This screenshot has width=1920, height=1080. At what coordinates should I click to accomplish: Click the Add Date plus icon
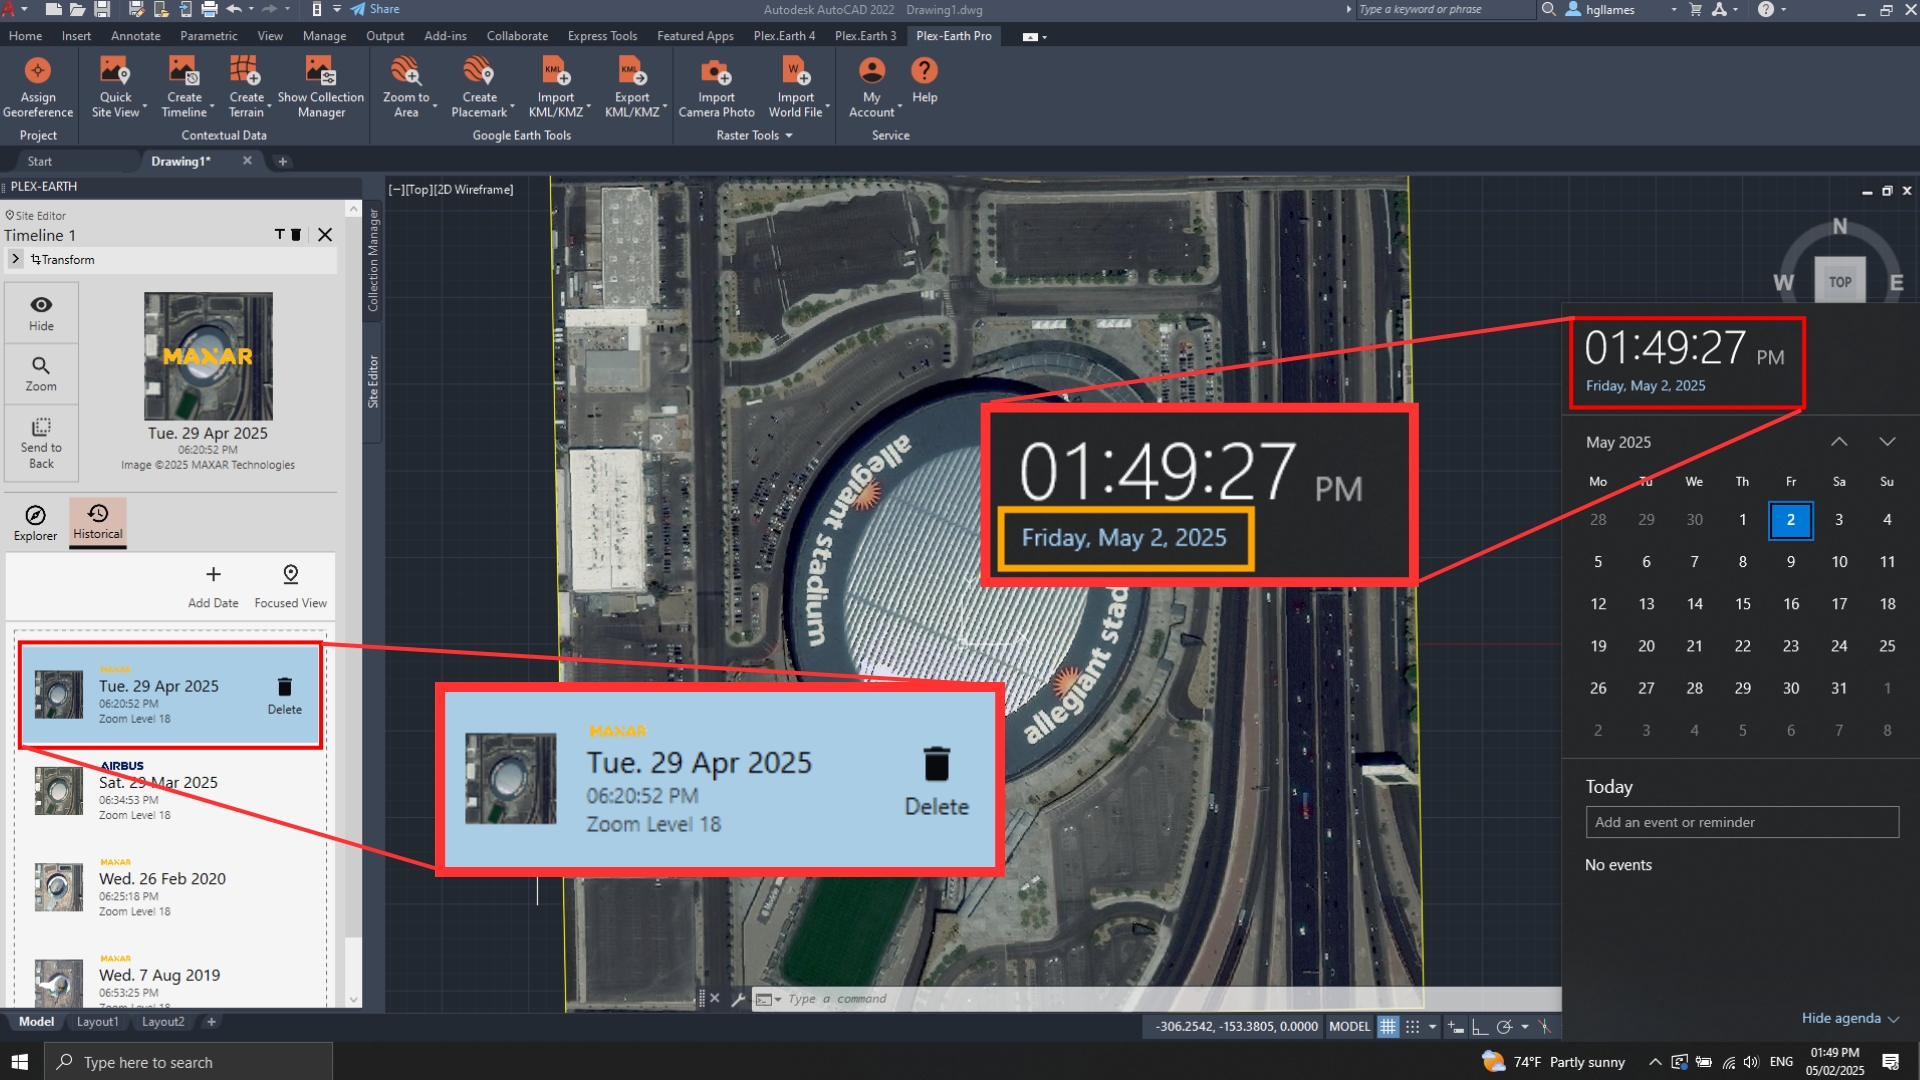pyautogui.click(x=213, y=574)
